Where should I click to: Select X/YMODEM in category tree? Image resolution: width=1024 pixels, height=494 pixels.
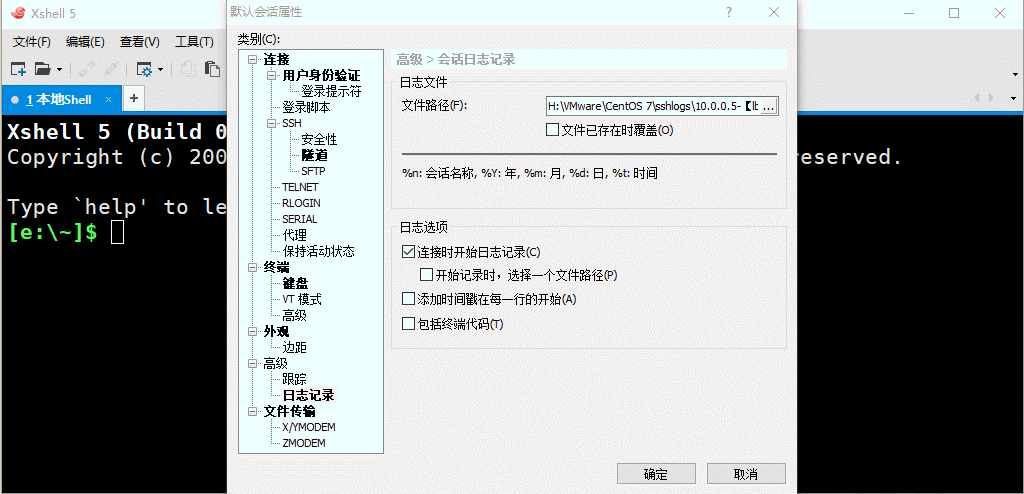309,427
